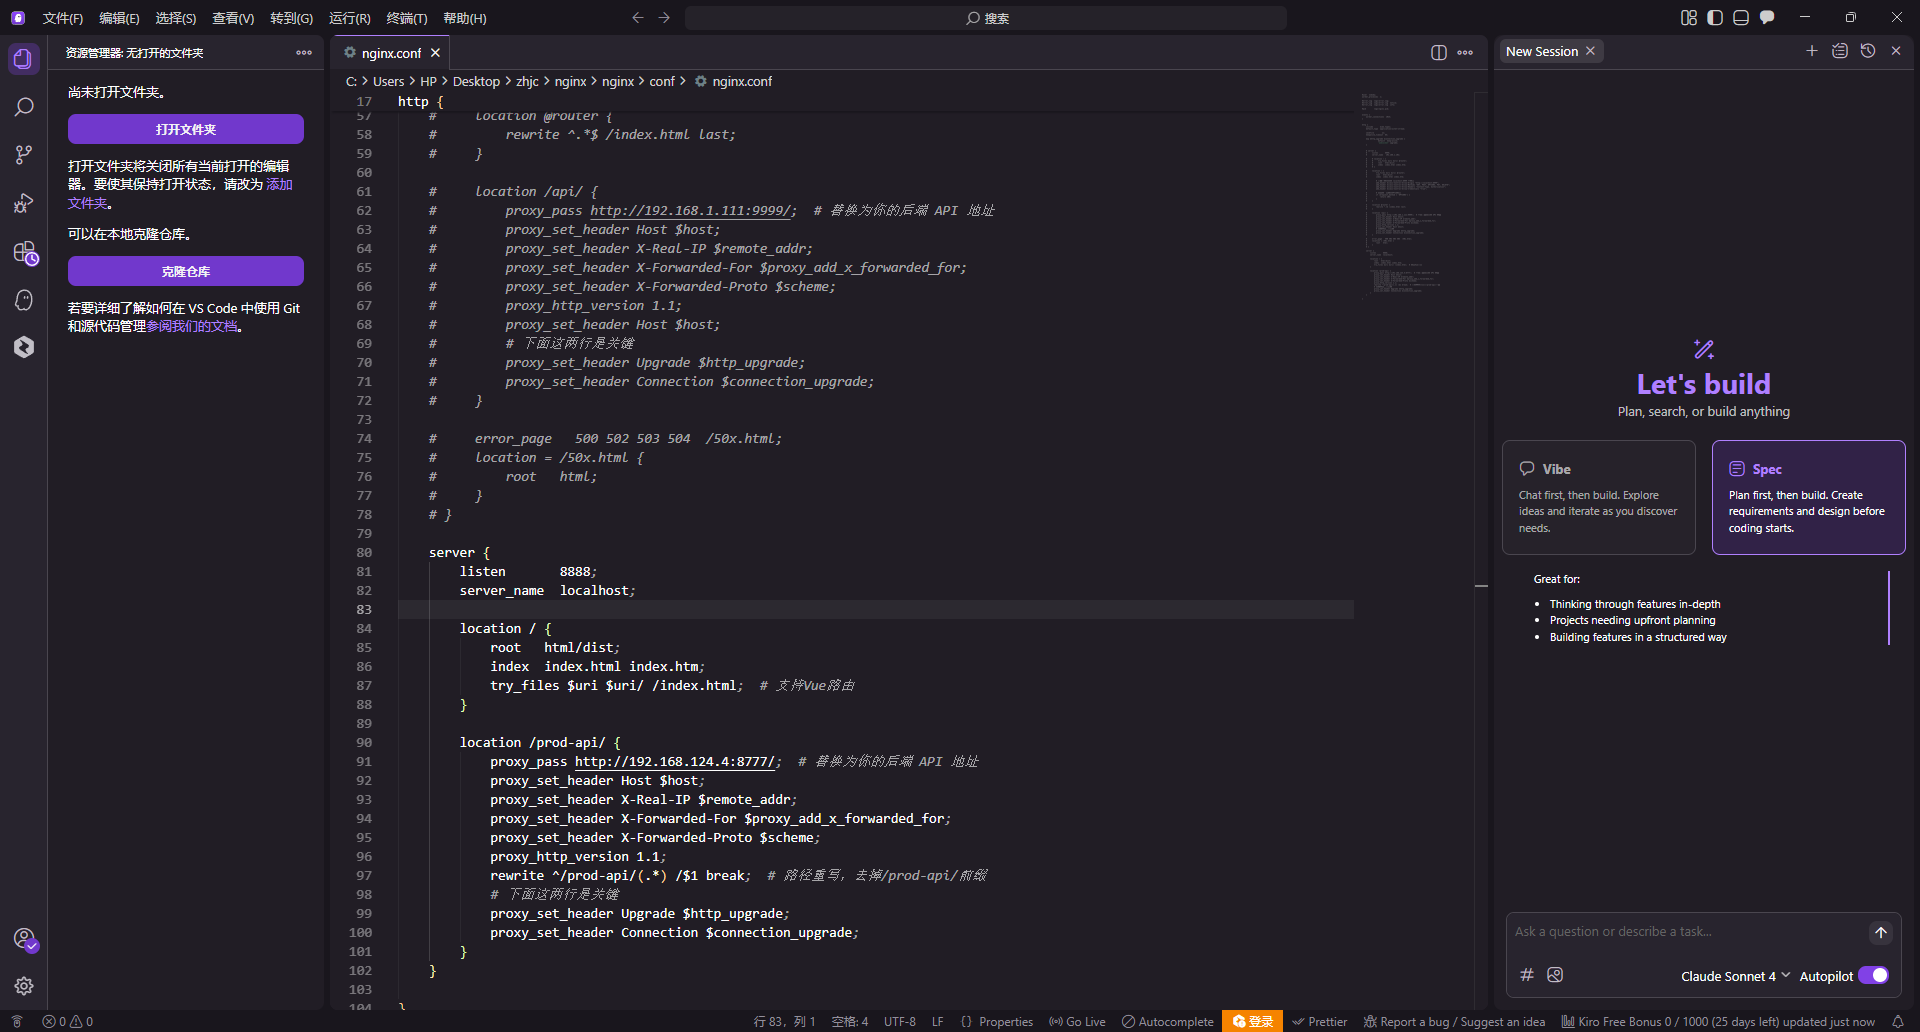Screen dimensions: 1920x1032
Task: Open the task list icon in chat panel
Action: 1839,51
